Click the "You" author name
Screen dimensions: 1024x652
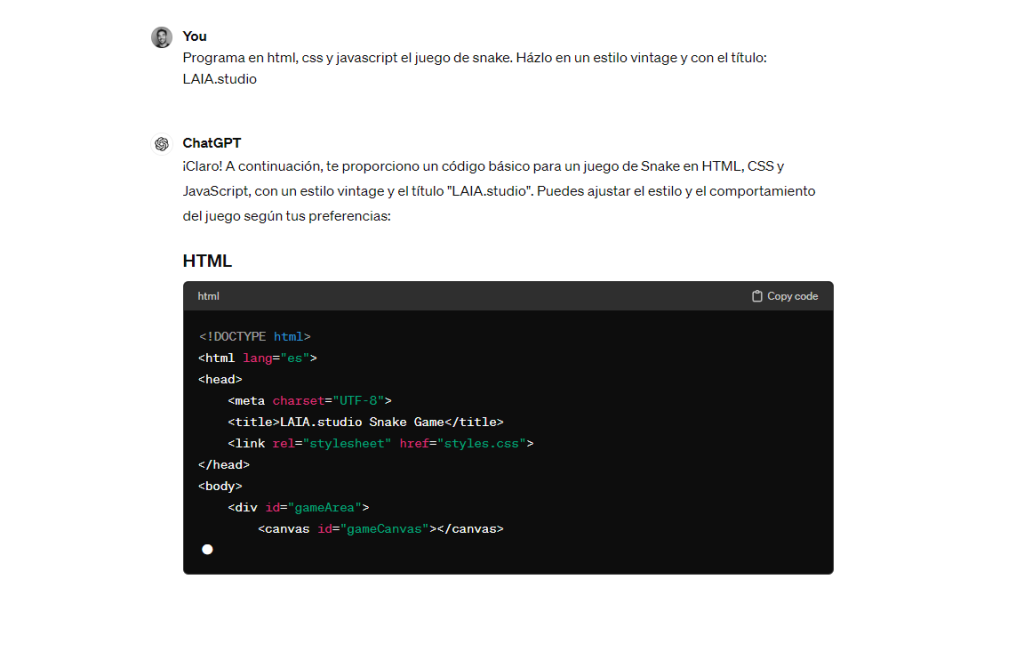point(194,36)
